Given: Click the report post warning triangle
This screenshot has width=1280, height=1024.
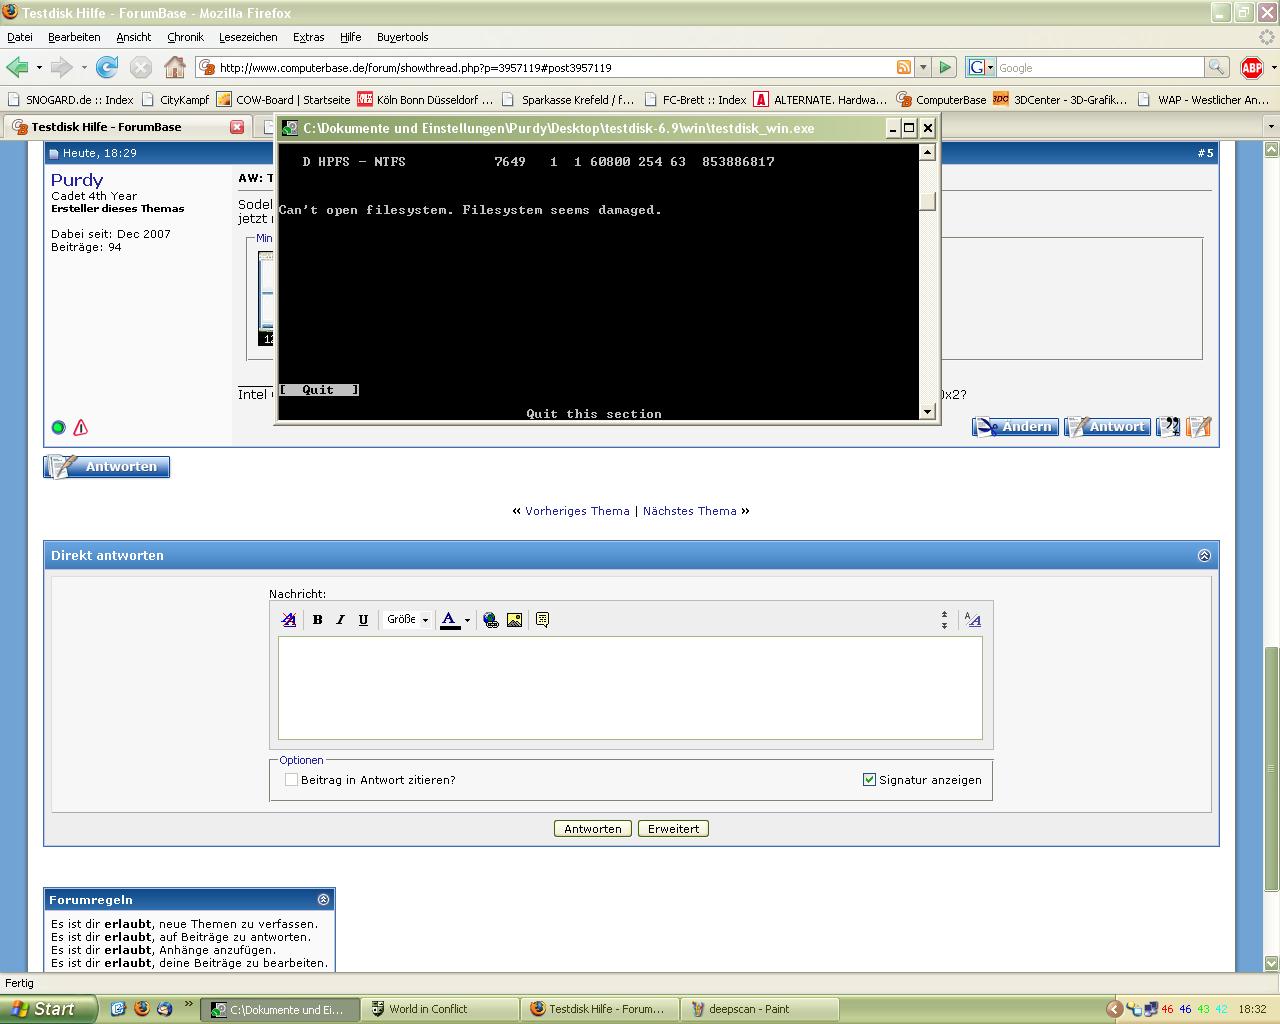Looking at the screenshot, I should (81, 428).
